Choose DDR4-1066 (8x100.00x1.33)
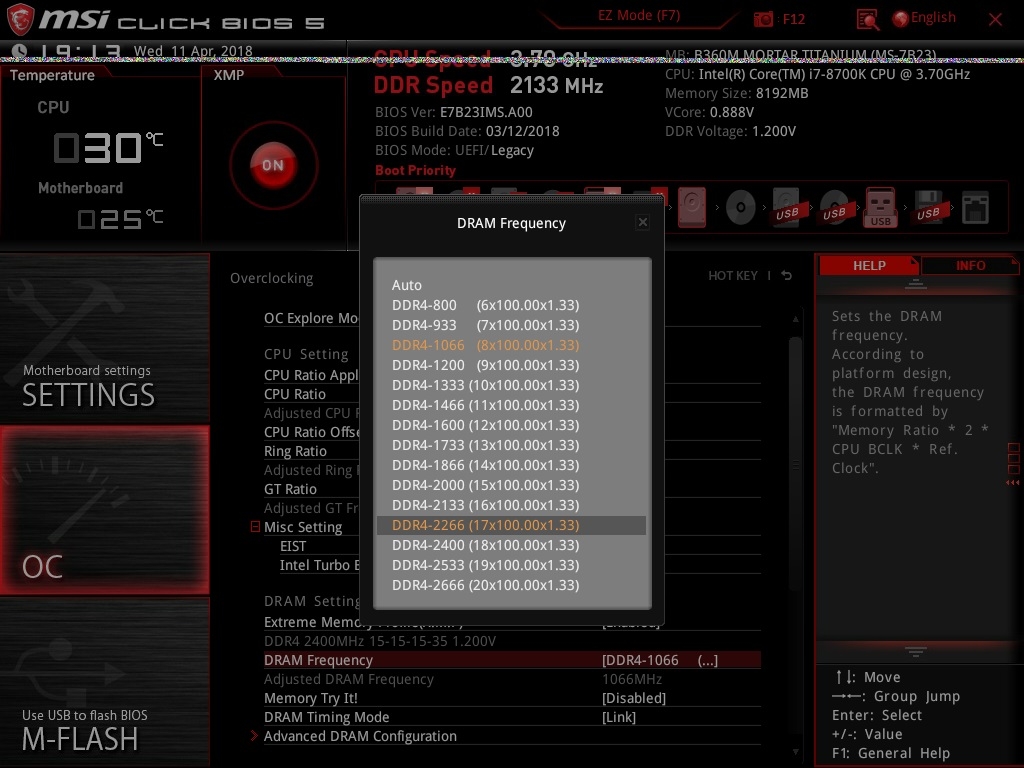 [x=511, y=345]
